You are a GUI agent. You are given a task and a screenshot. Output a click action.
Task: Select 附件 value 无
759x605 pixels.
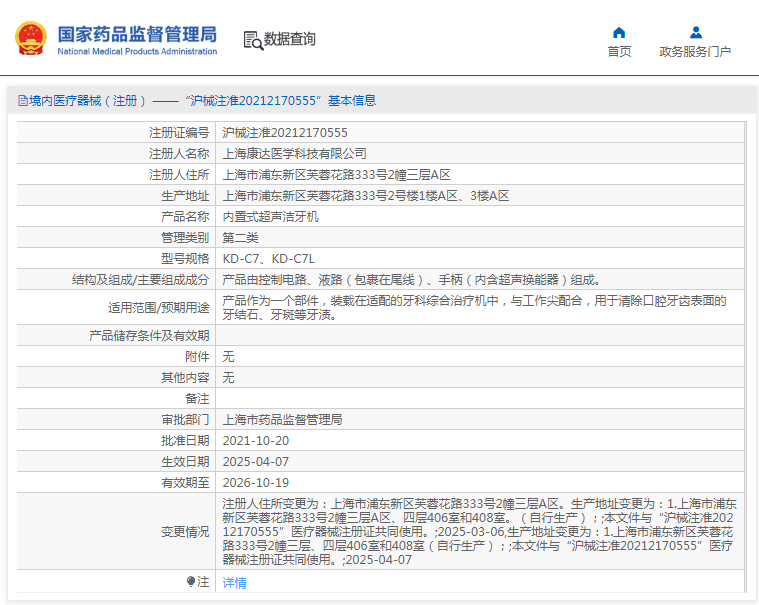pyautogui.click(x=228, y=357)
